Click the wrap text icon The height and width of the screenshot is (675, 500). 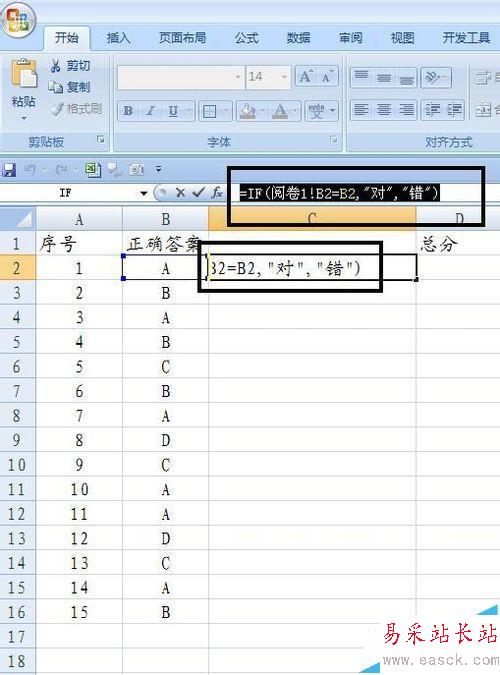[x=483, y=78]
